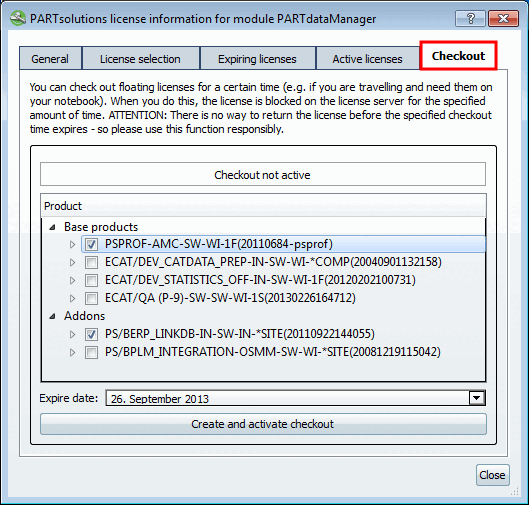Close the dialog with the red X button
This screenshot has width=529, height=505.
pos(503,18)
